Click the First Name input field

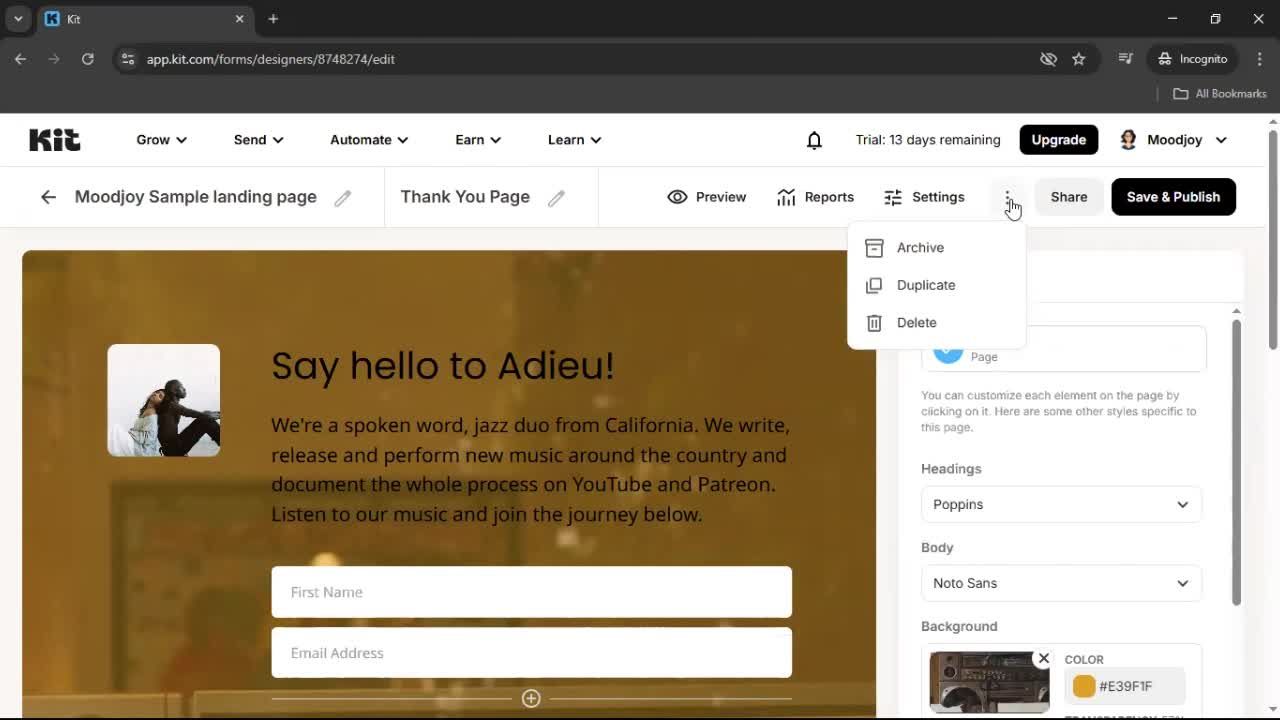[x=531, y=592]
